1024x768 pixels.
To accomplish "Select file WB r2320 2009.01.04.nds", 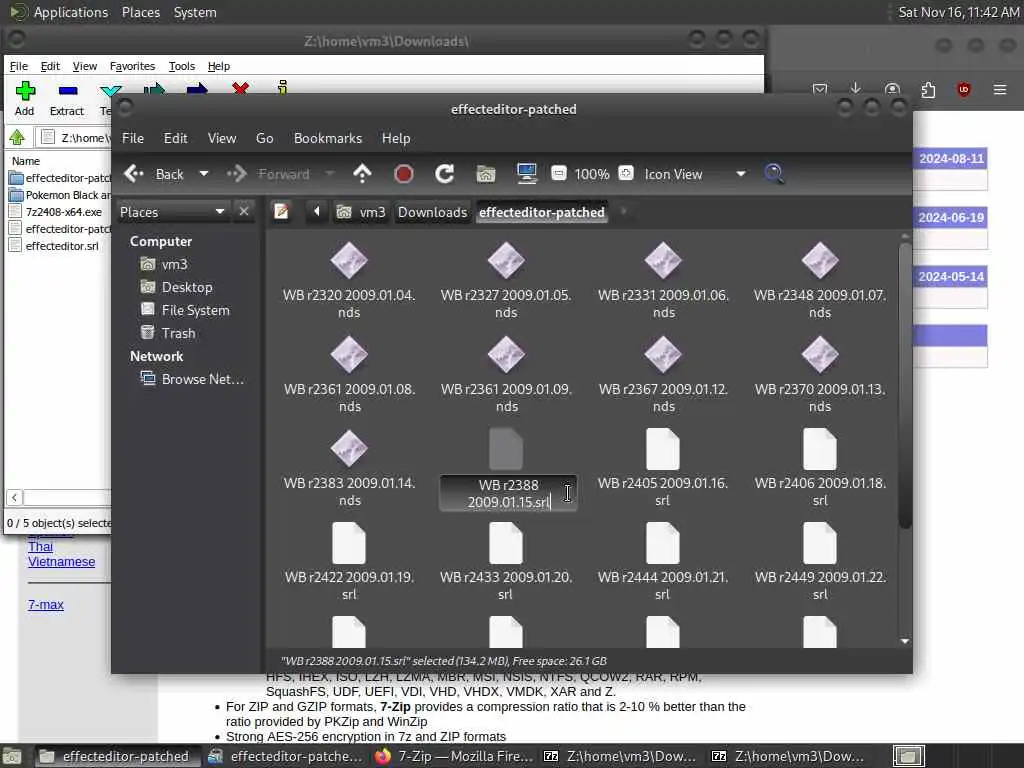I will (x=349, y=280).
